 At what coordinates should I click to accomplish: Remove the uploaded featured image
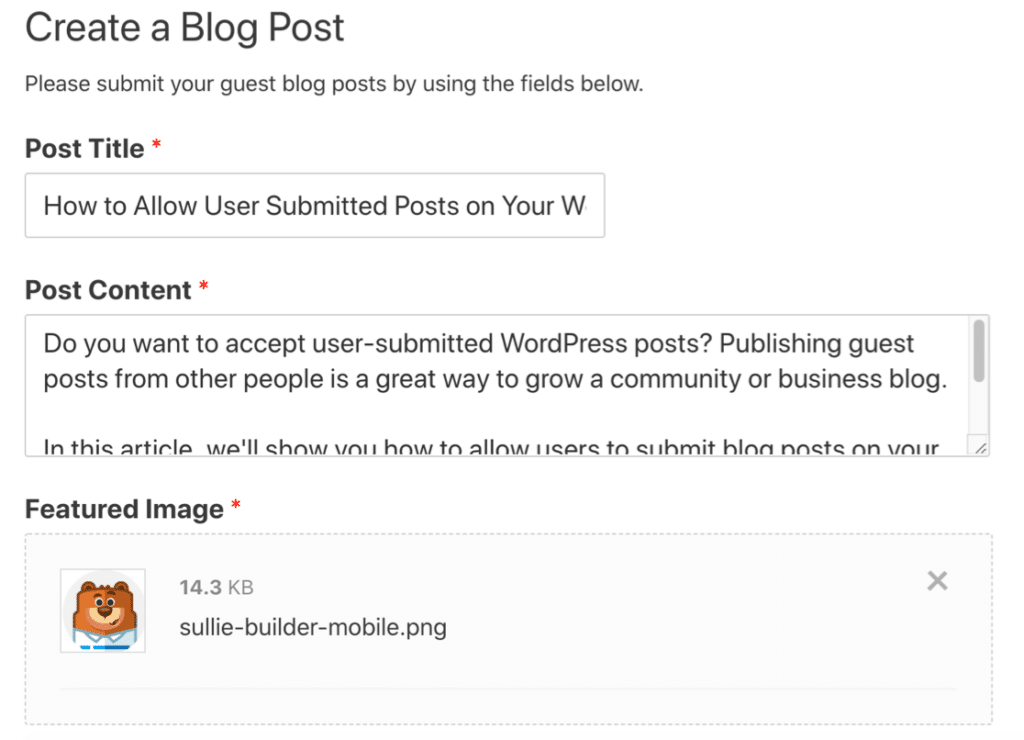936,580
